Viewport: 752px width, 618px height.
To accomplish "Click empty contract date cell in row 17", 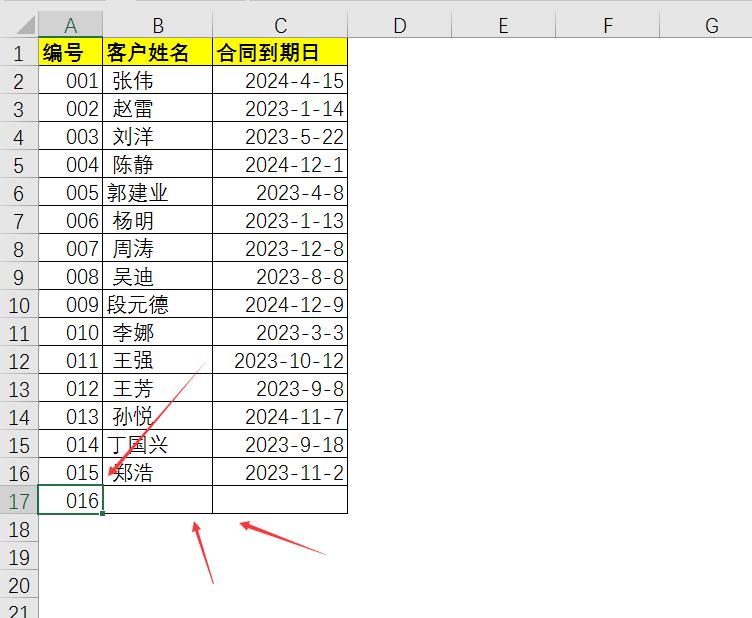I will pos(280,500).
